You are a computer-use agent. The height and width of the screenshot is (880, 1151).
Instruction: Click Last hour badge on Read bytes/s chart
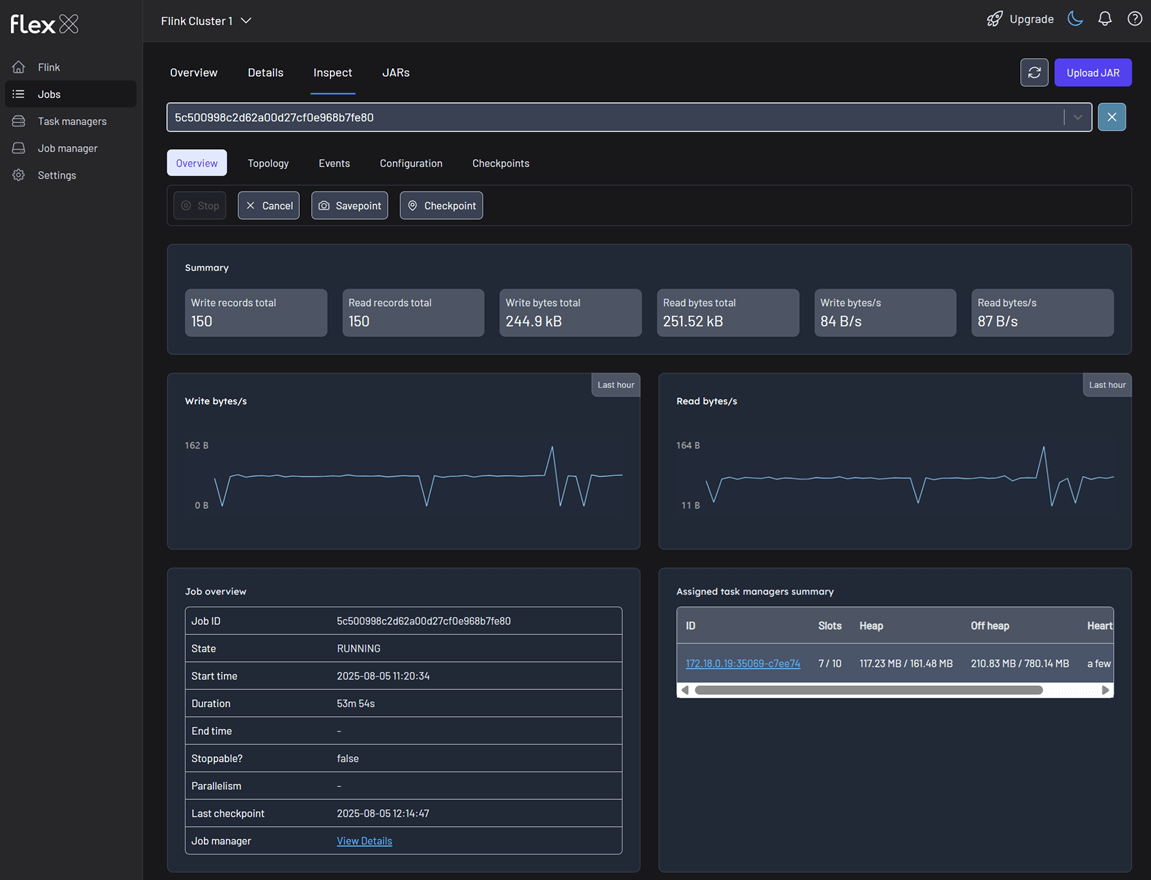1107,385
